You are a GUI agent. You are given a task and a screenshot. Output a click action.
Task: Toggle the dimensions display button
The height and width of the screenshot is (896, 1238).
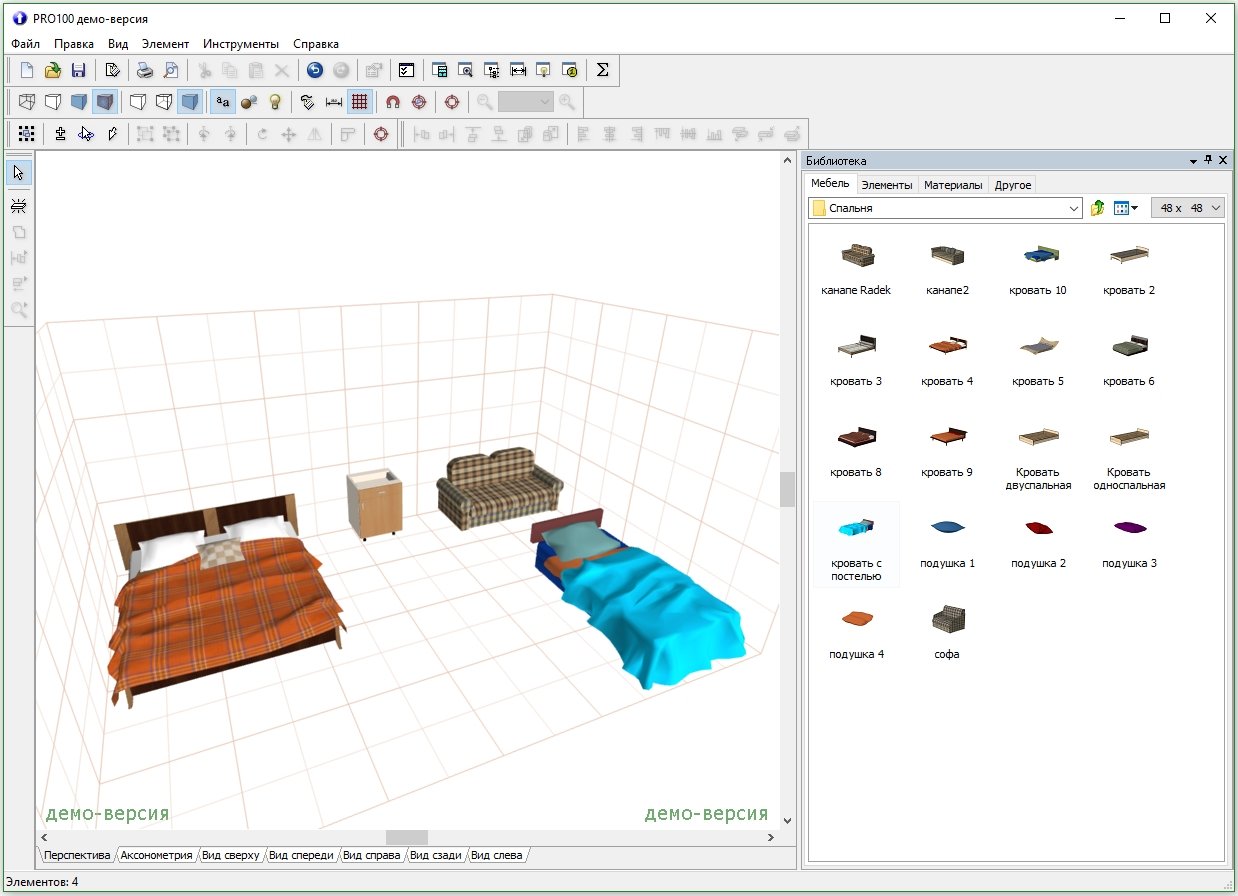point(334,101)
